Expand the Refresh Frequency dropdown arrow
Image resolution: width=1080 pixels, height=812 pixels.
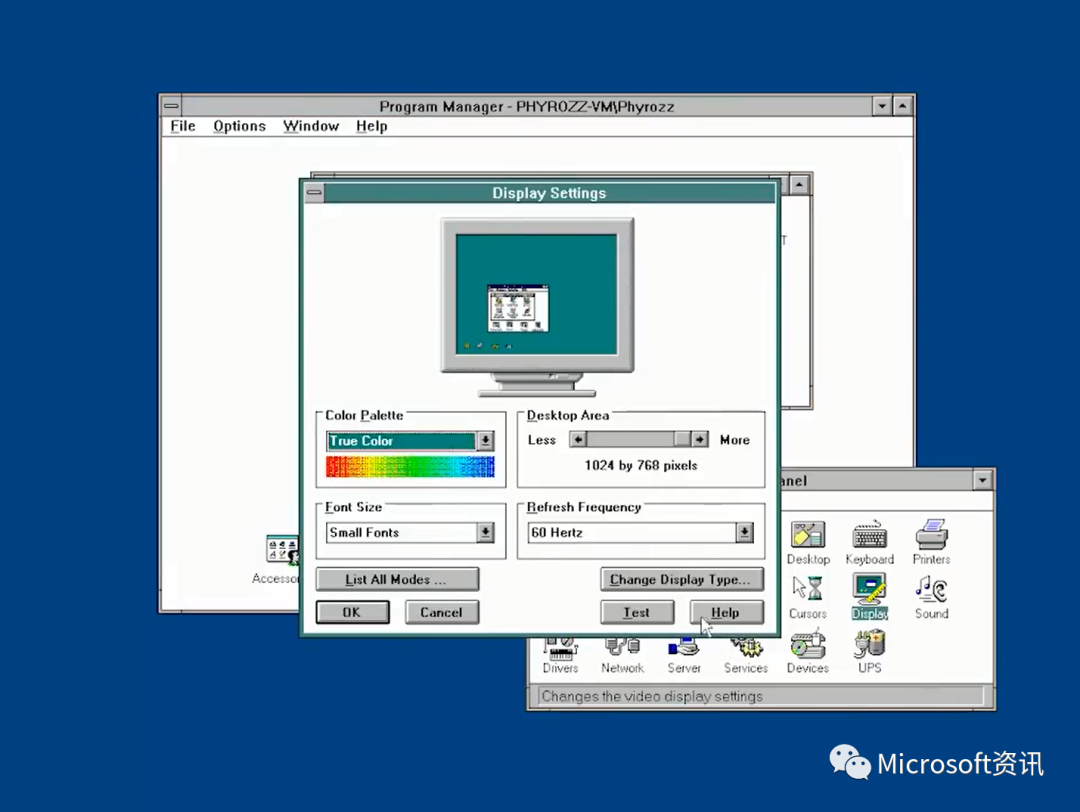[x=744, y=532]
